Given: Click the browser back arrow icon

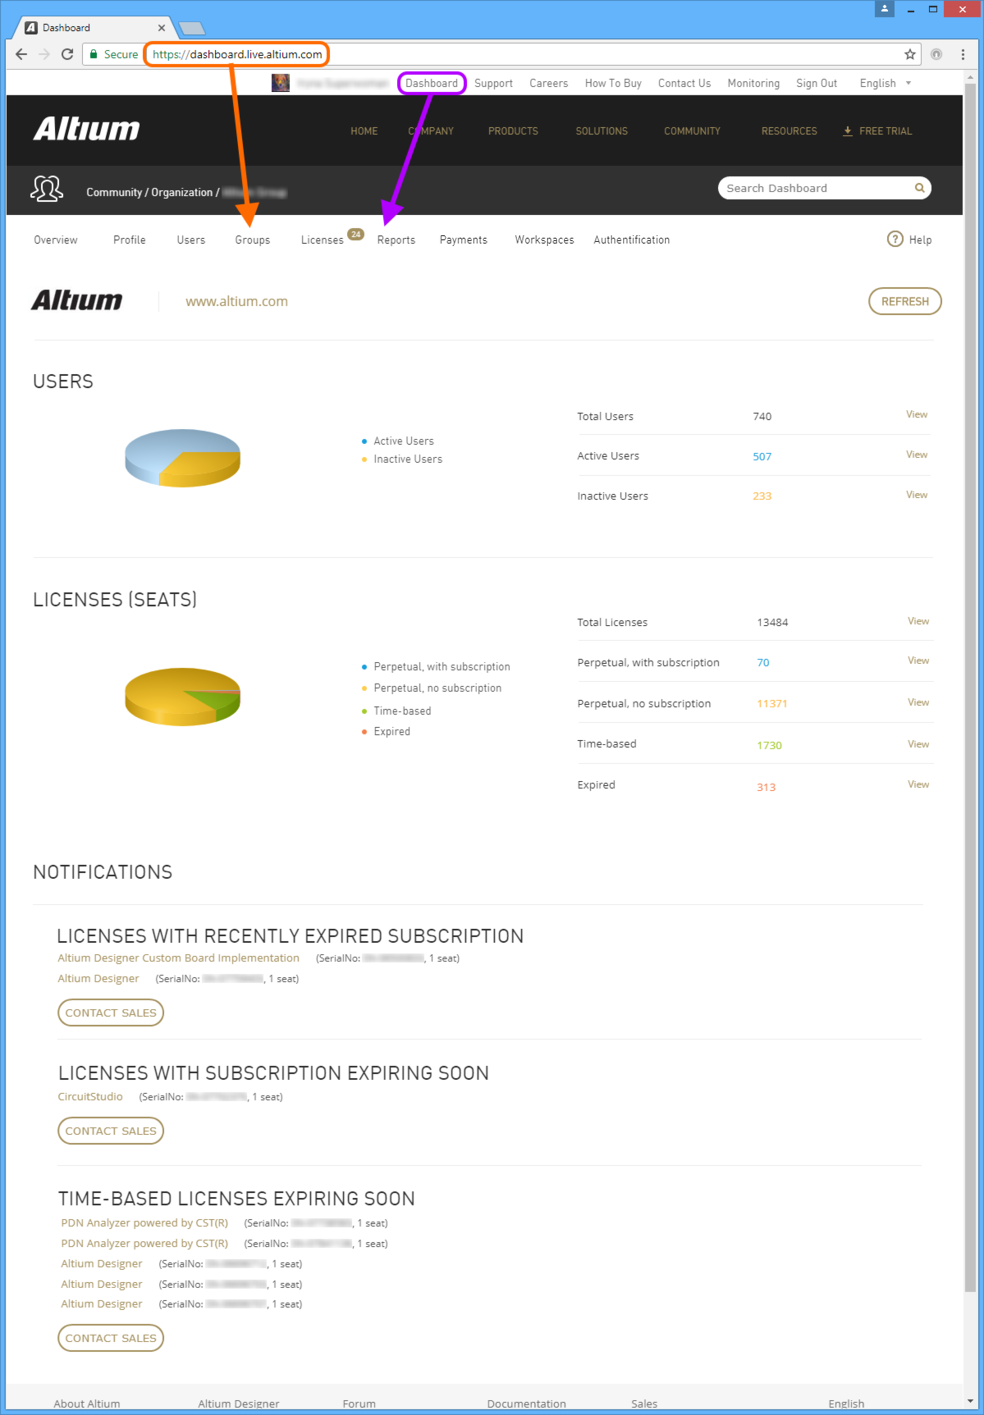Looking at the screenshot, I should tap(21, 54).
